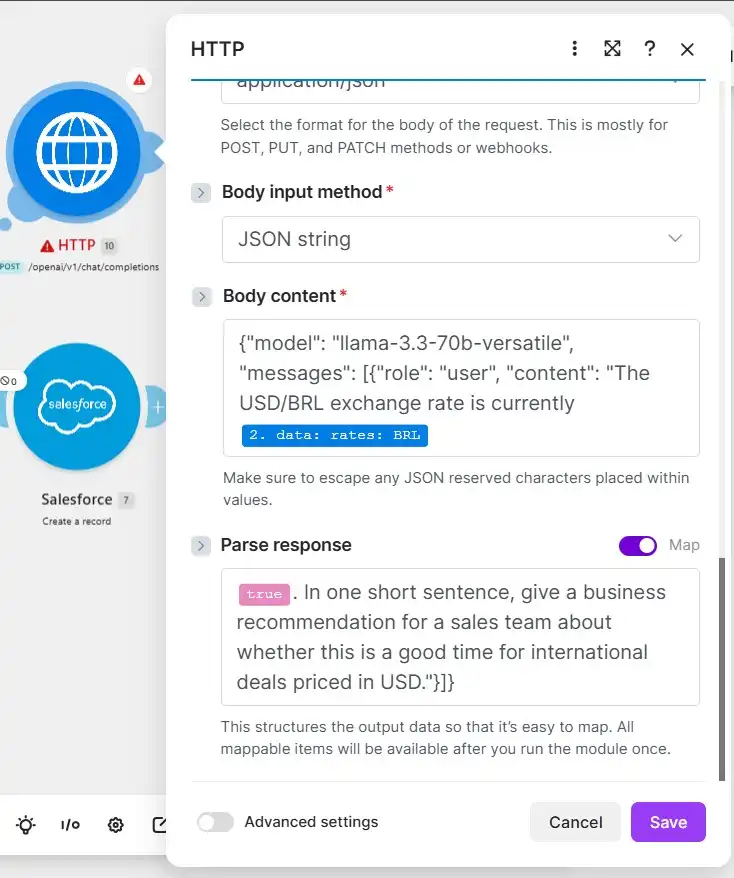Click the Save button

668,822
